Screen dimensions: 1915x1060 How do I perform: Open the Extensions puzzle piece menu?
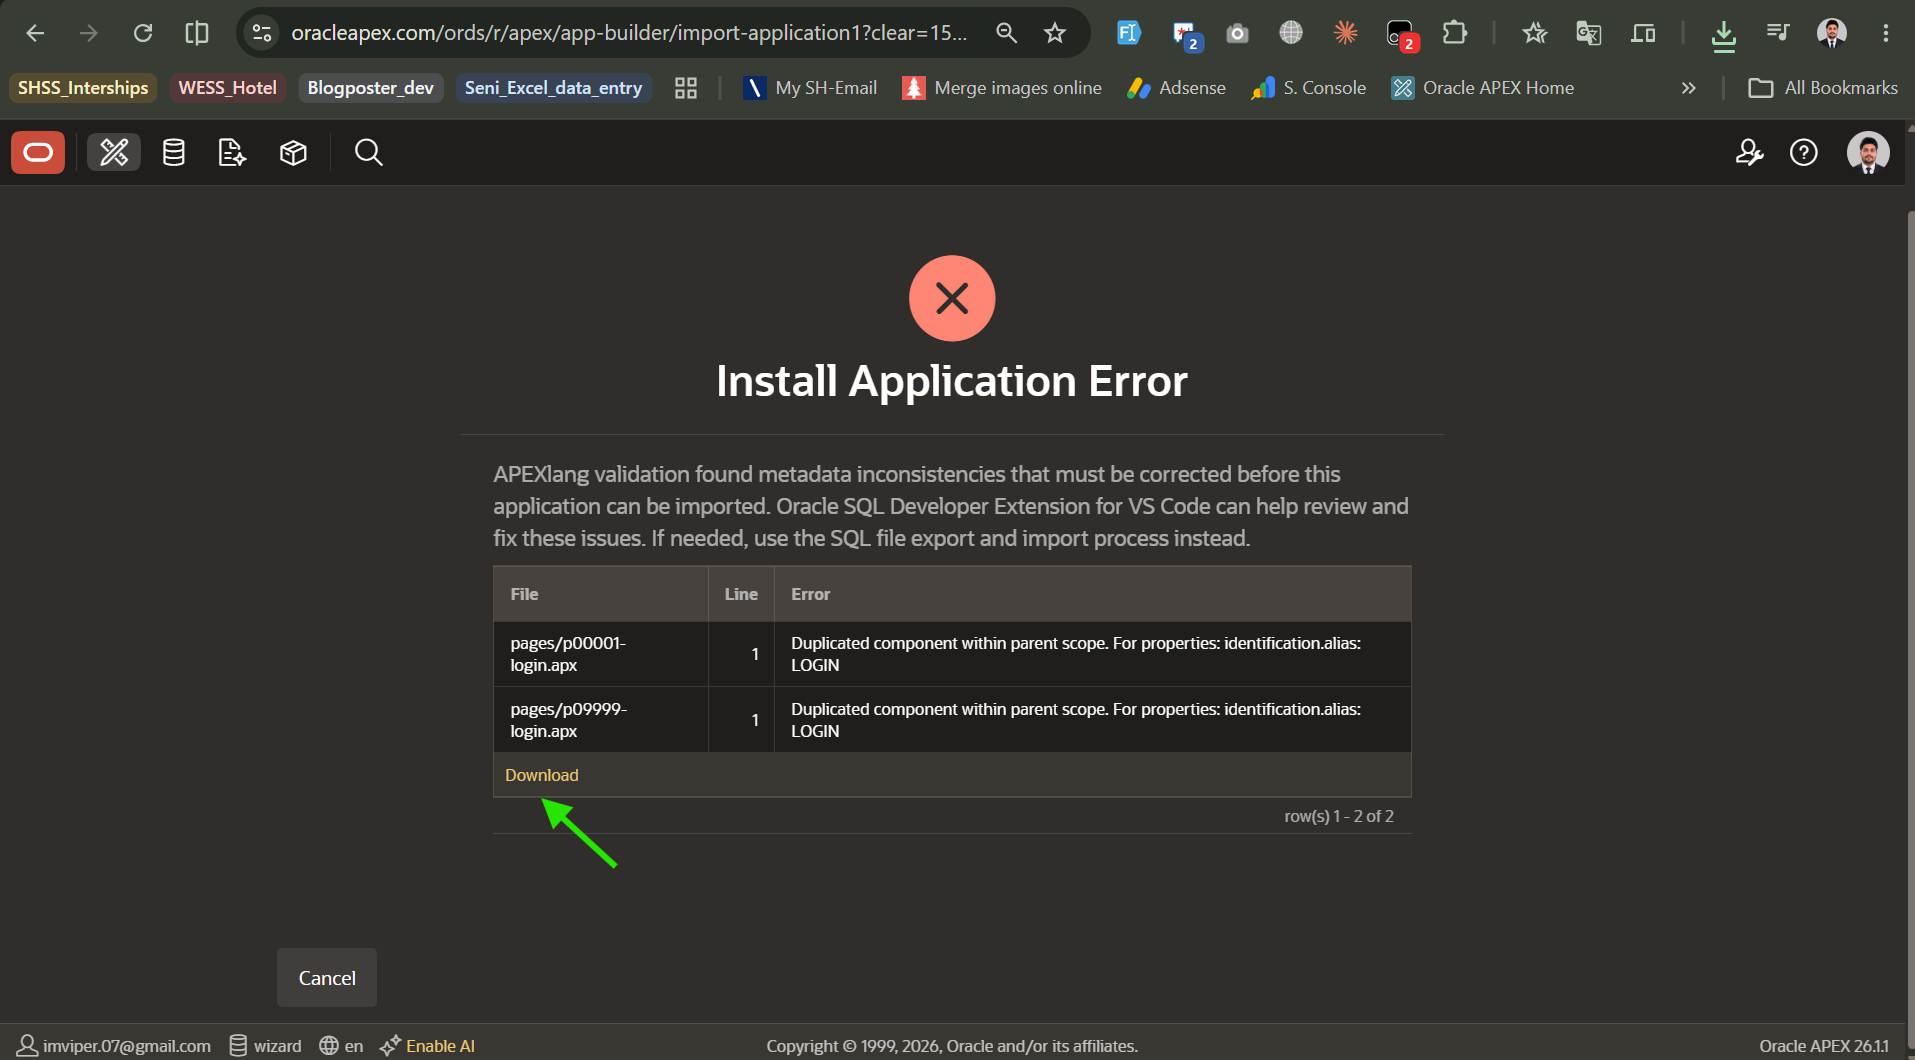pos(1455,33)
